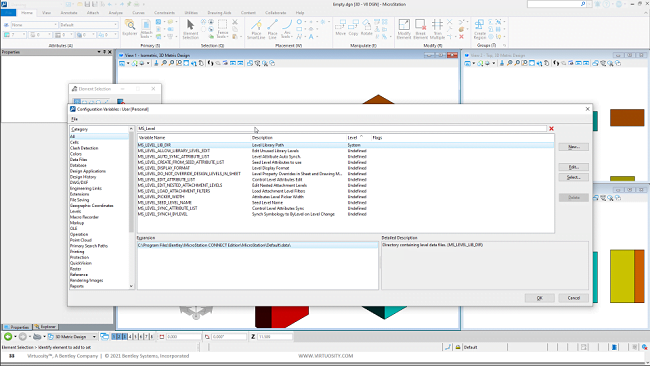650x366 pixels.
Task: Select the Levels category in list
Action: (x=75, y=211)
